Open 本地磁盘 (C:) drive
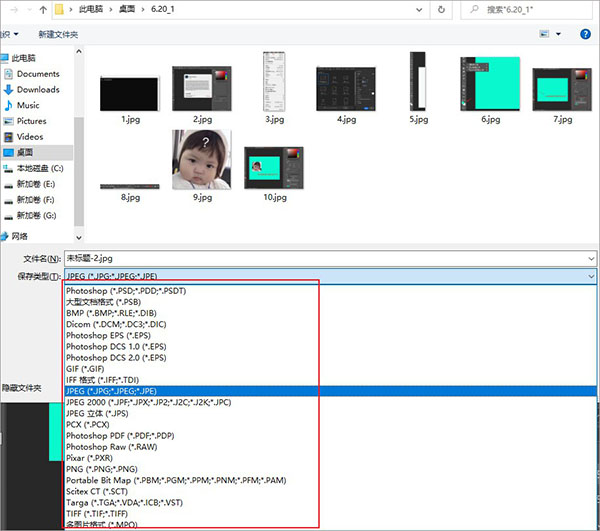 coord(39,168)
